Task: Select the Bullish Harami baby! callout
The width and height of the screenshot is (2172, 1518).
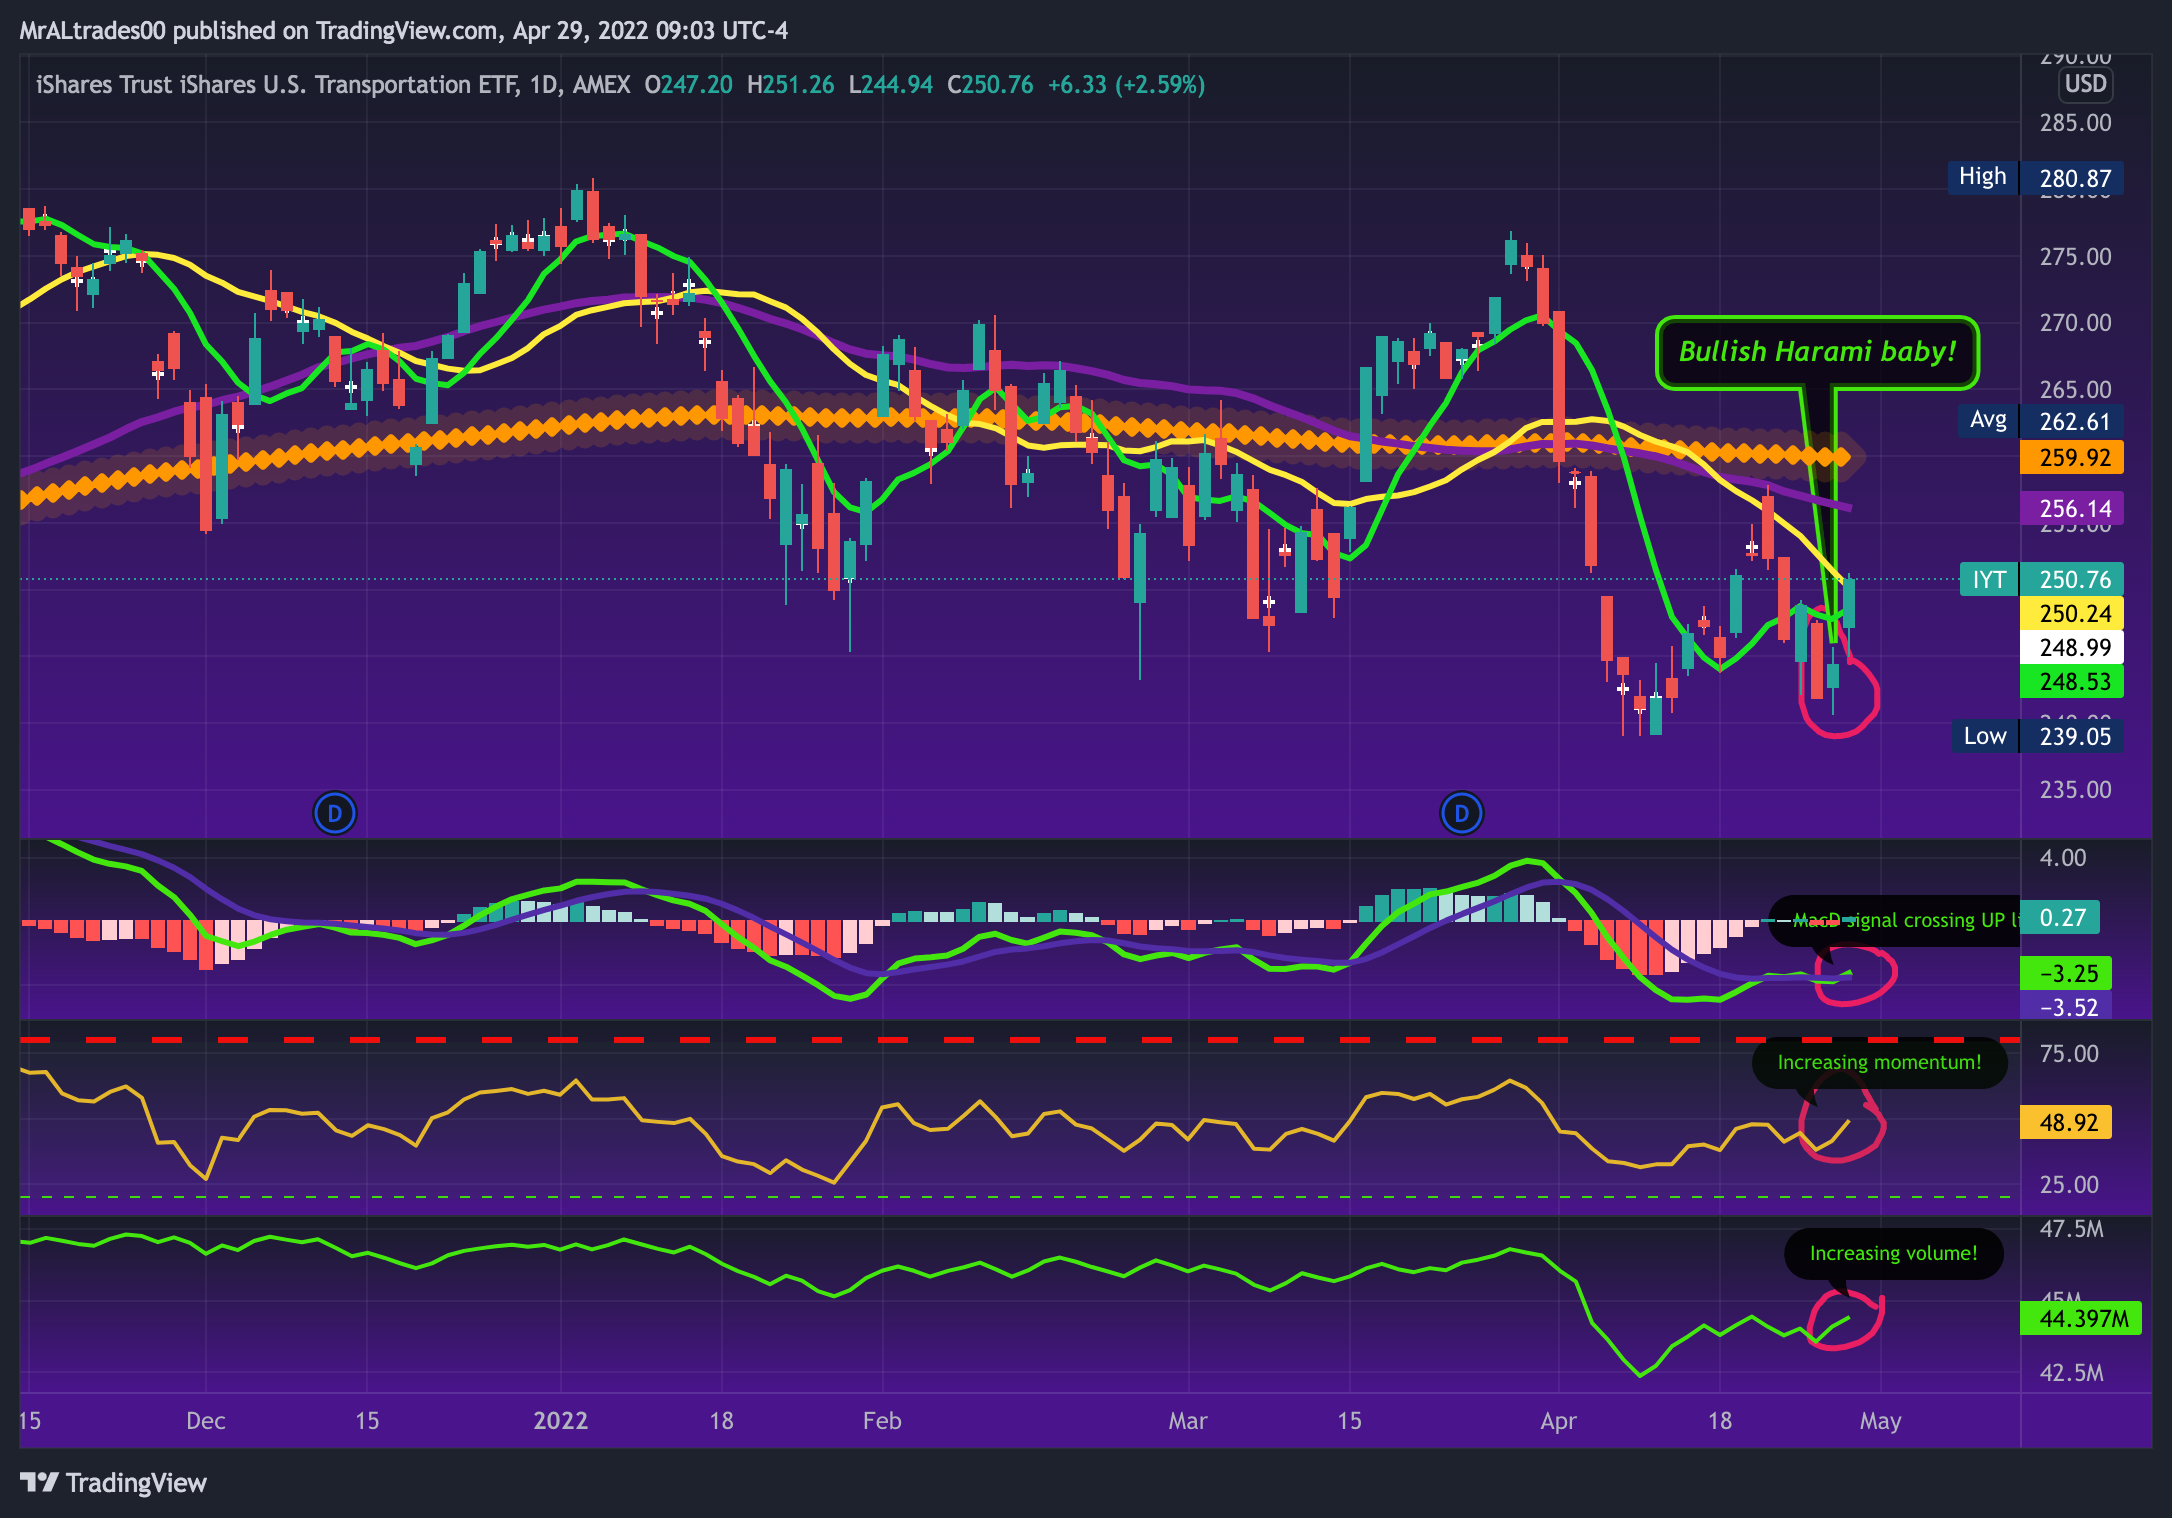Action: pyautogui.click(x=1817, y=352)
